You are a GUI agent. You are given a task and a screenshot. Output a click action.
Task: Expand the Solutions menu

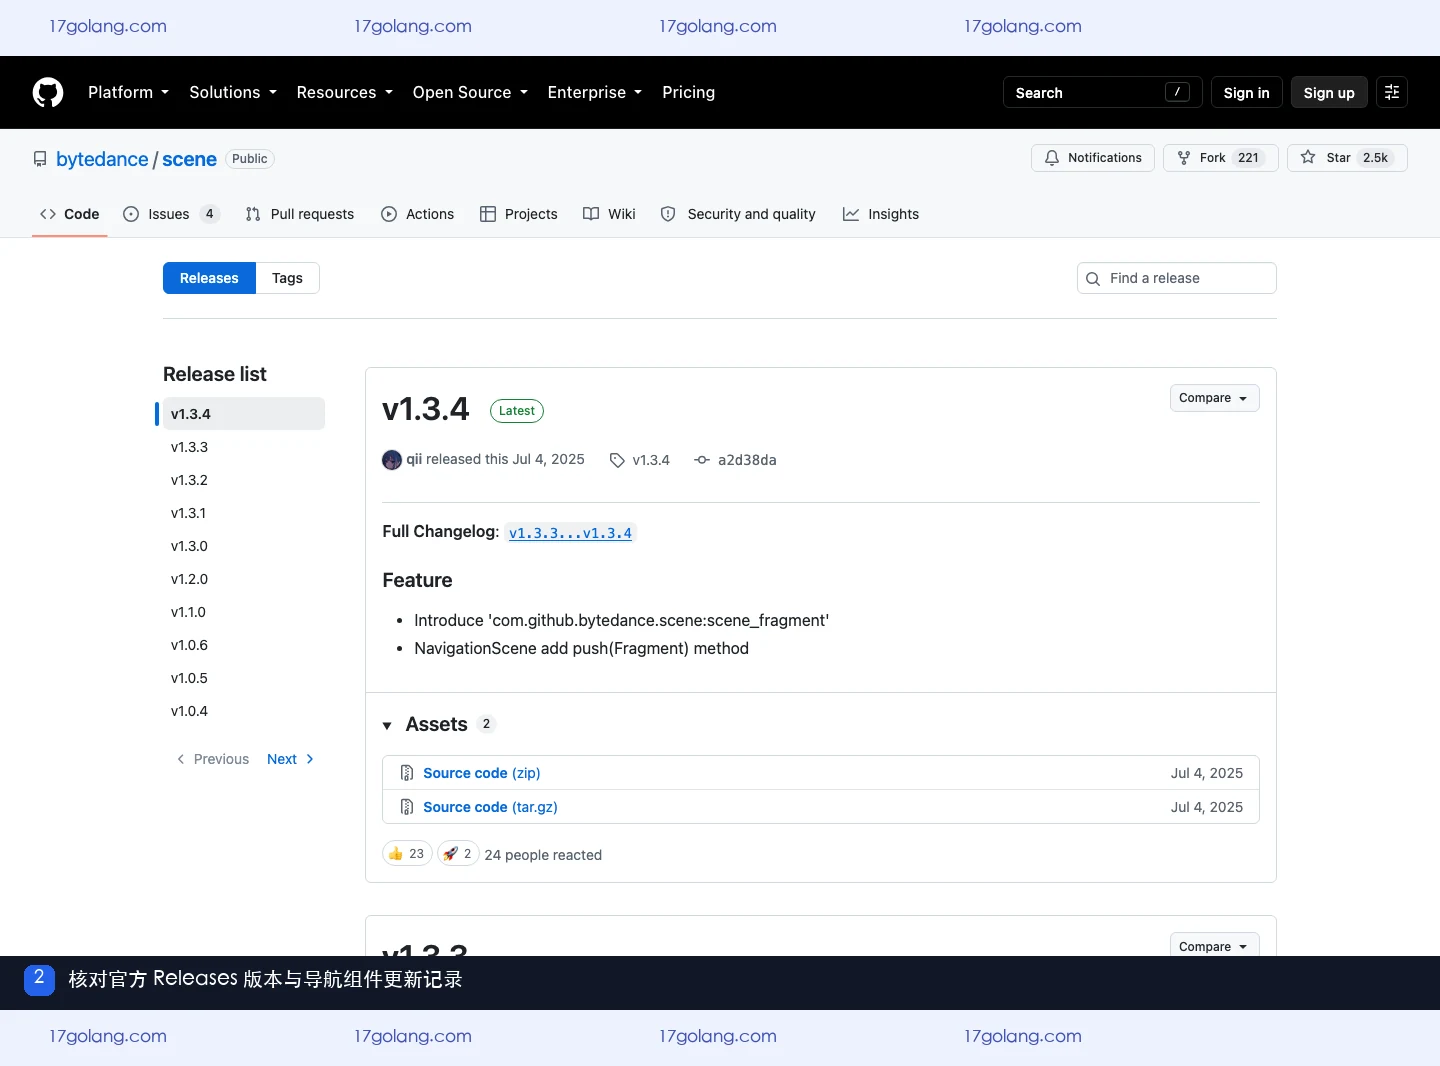[233, 92]
